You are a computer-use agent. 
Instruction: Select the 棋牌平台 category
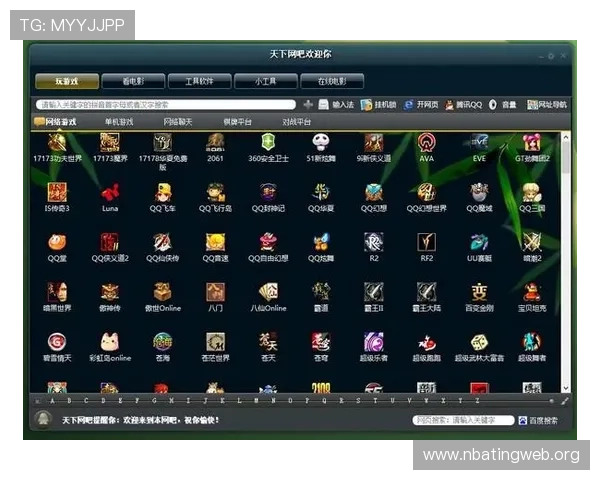point(238,122)
